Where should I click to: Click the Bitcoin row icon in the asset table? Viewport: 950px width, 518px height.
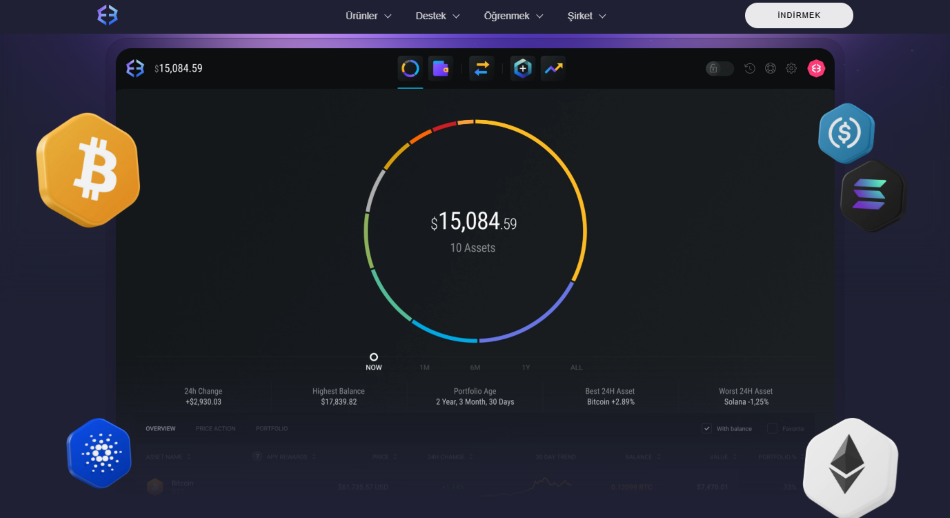155,486
